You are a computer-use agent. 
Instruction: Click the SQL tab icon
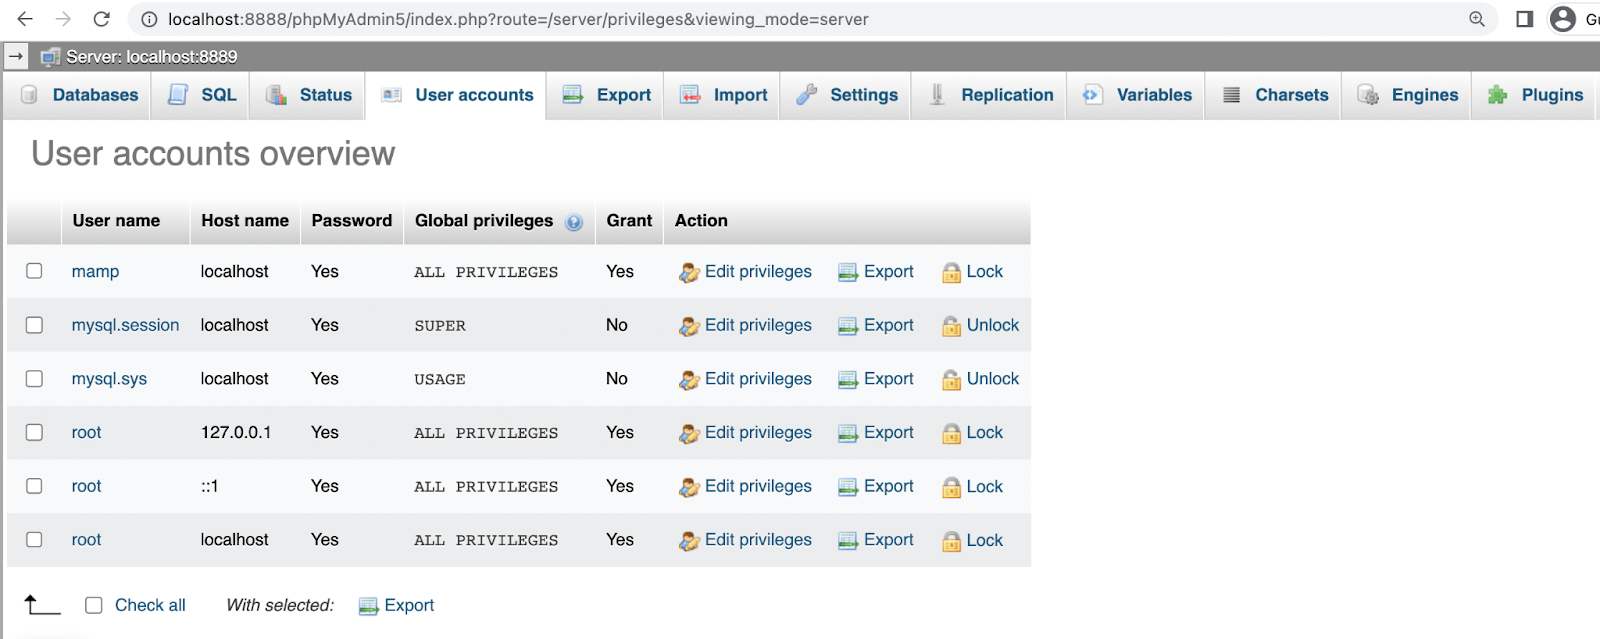tap(178, 95)
